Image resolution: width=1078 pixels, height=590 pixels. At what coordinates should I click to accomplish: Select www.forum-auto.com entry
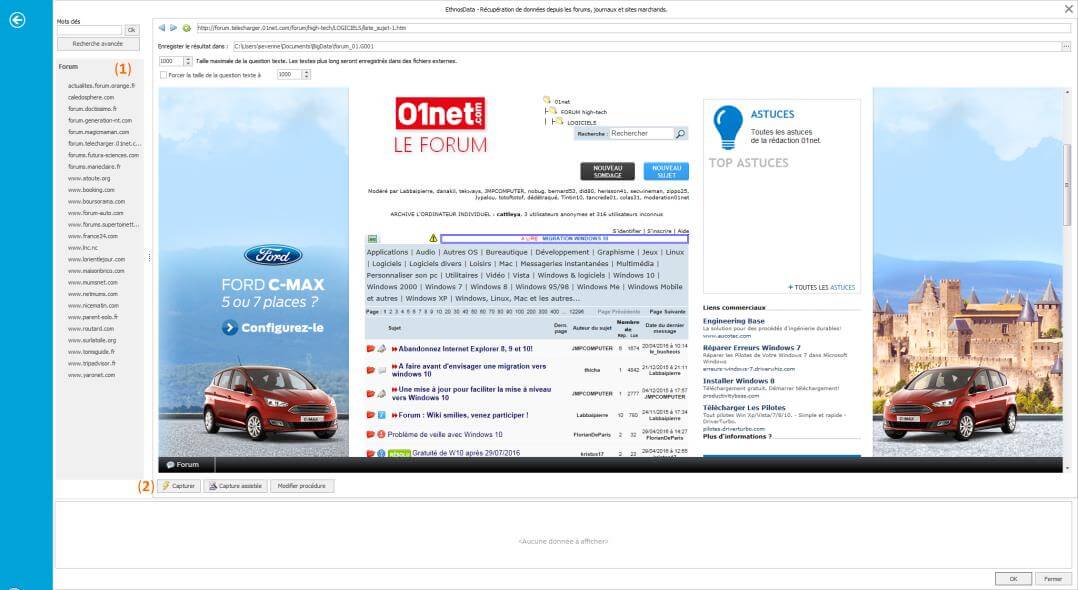[96, 213]
